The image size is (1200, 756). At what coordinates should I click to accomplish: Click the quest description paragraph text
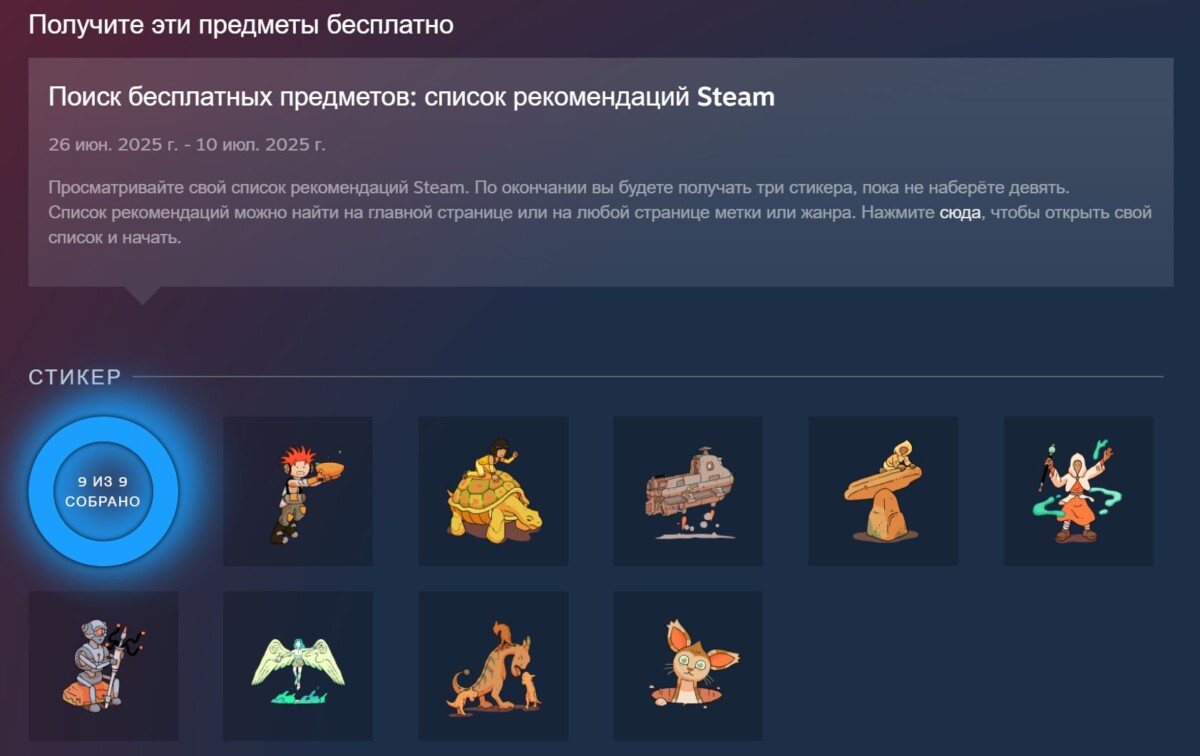tap(600, 213)
